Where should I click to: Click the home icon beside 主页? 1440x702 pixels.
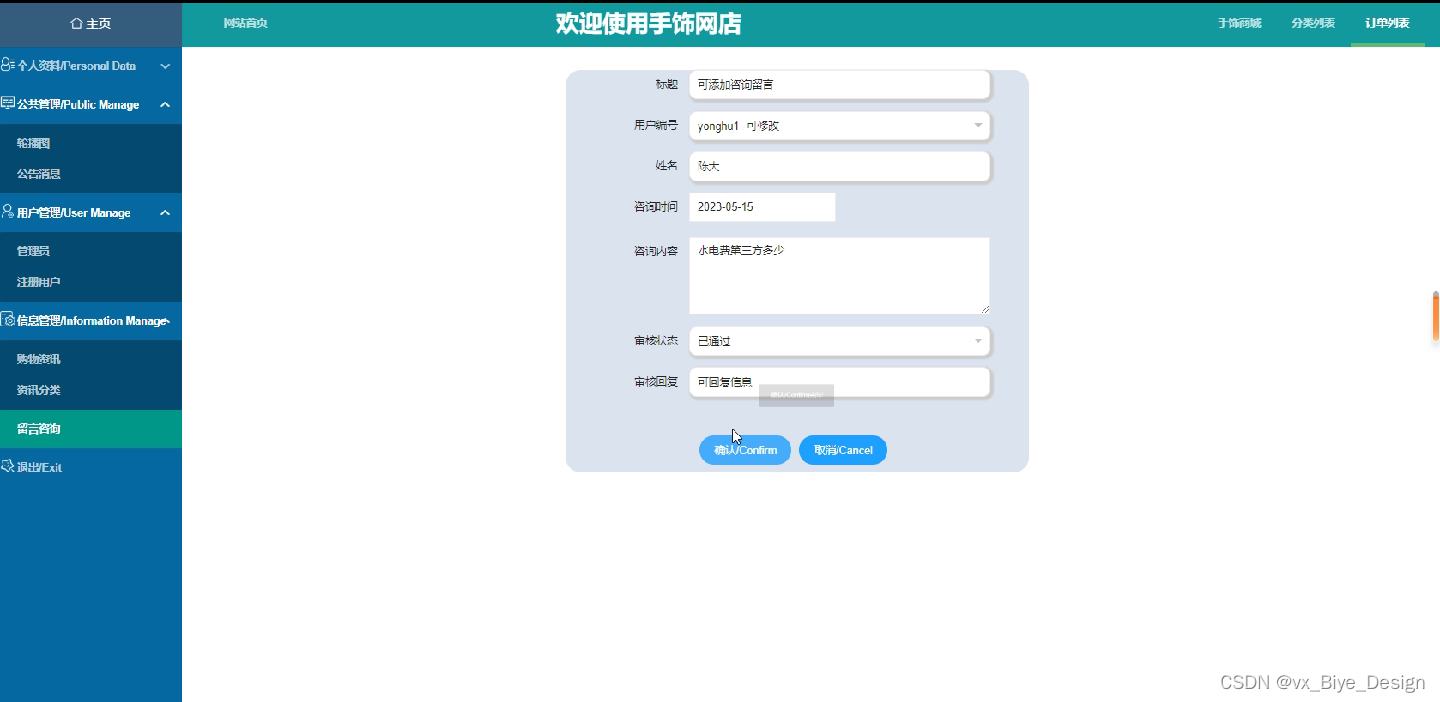[76, 24]
